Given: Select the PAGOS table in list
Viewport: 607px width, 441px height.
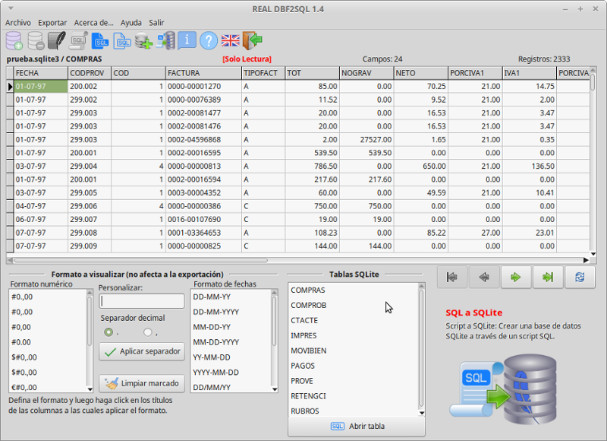Looking at the screenshot, I should click(x=303, y=366).
